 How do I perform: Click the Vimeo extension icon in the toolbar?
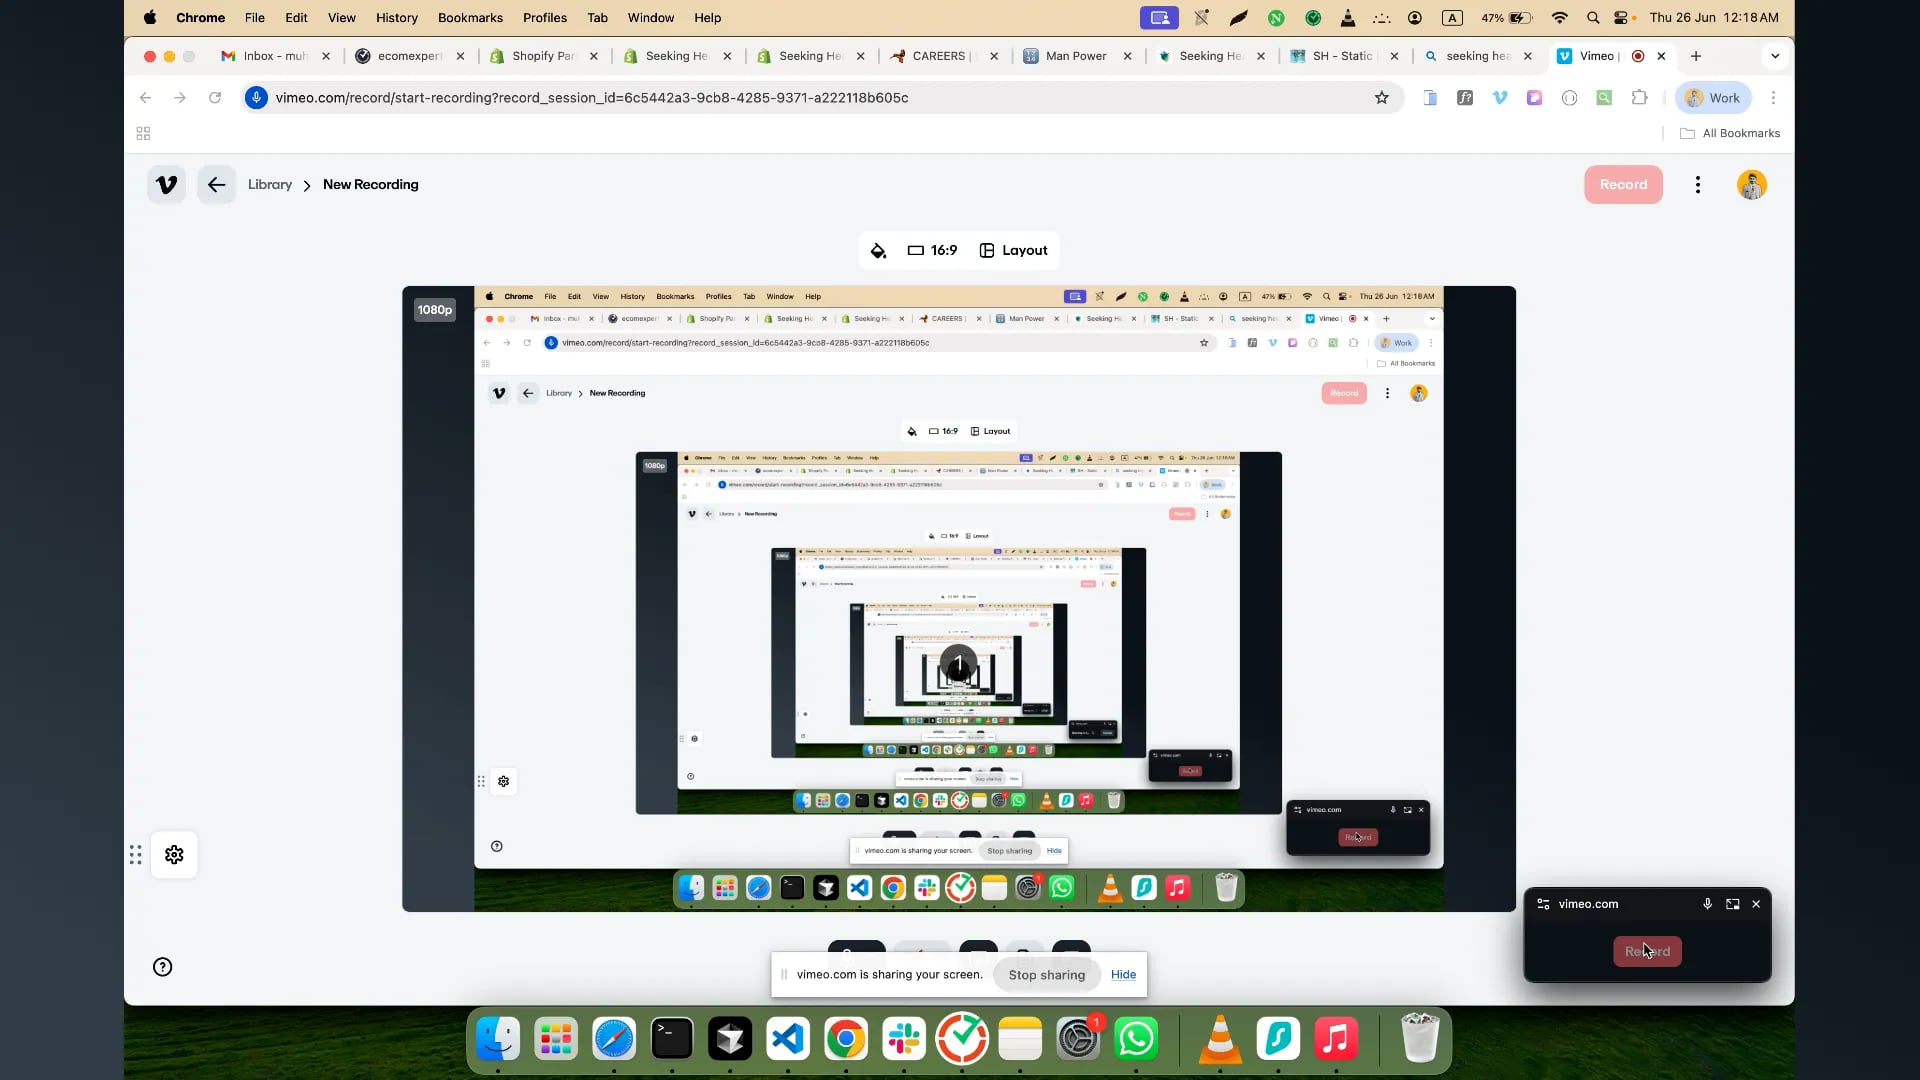1499,97
